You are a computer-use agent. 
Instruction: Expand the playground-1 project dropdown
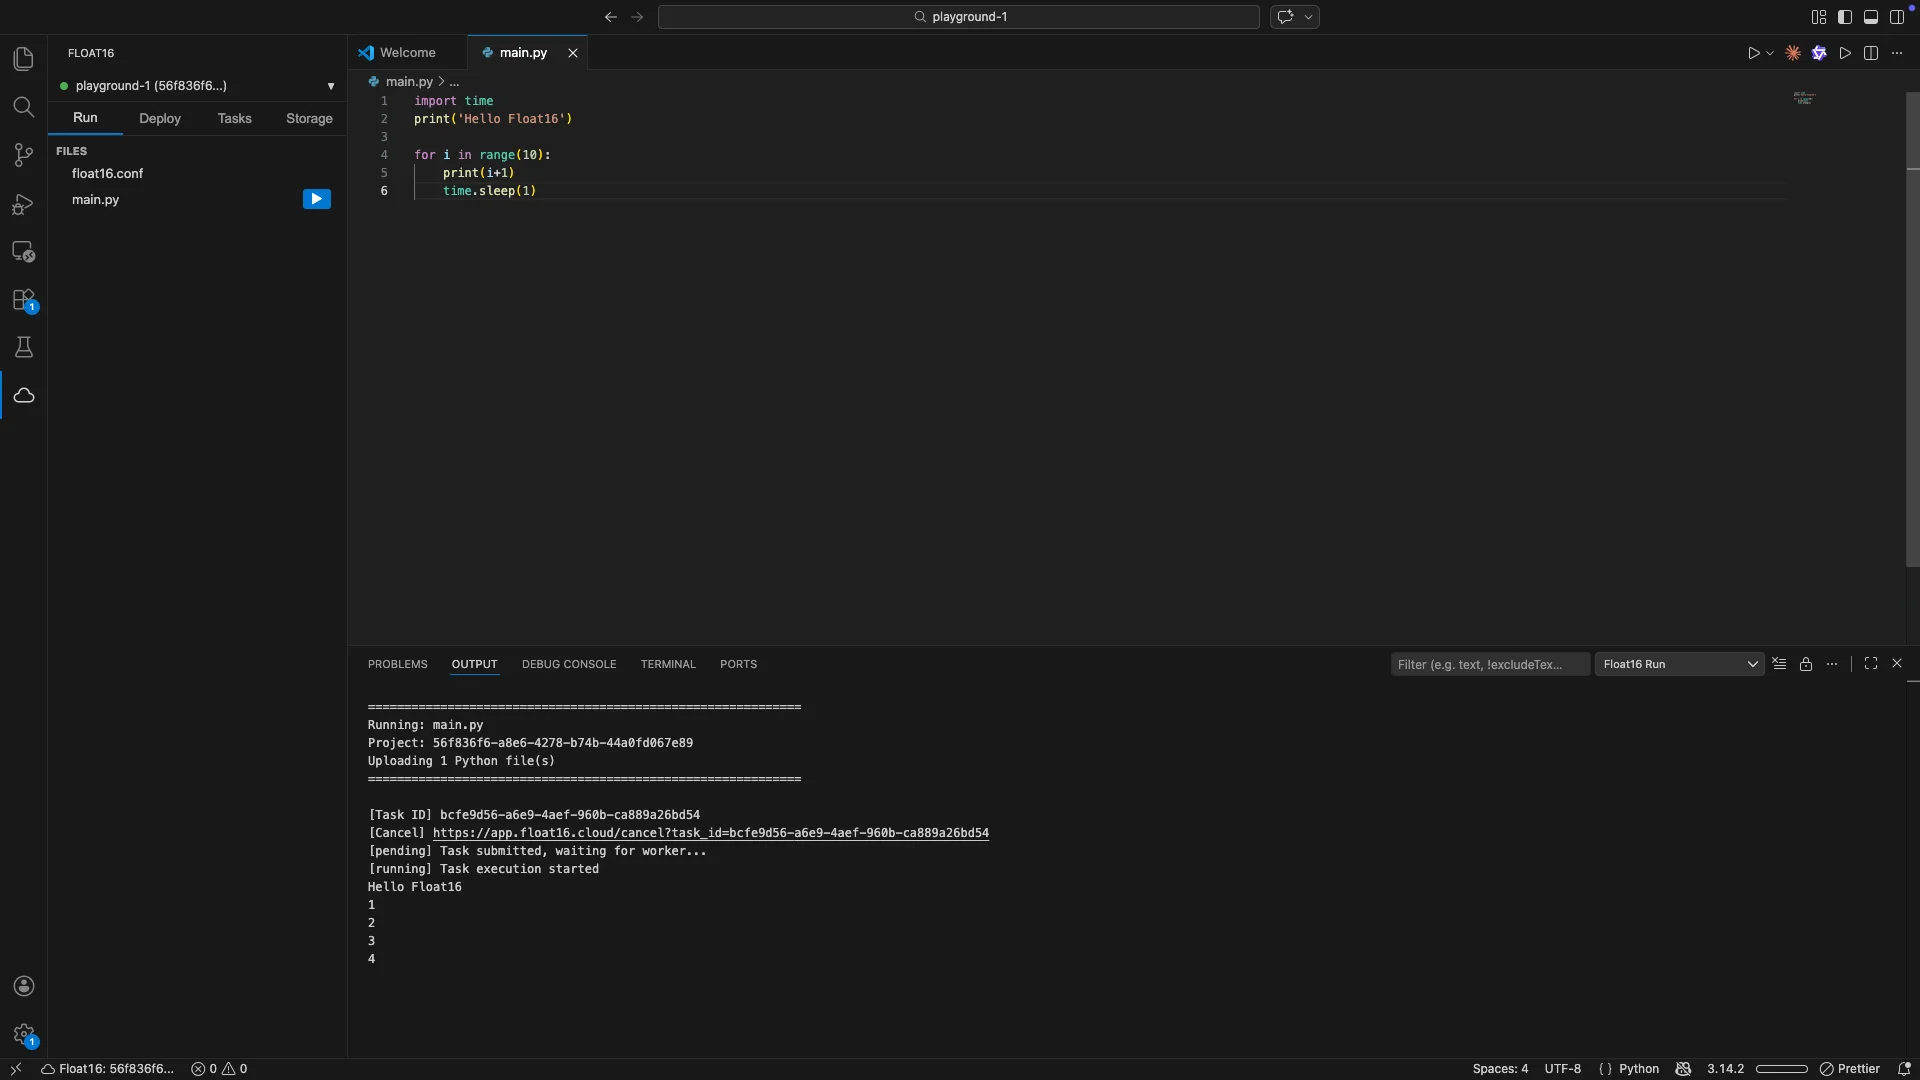(331, 86)
